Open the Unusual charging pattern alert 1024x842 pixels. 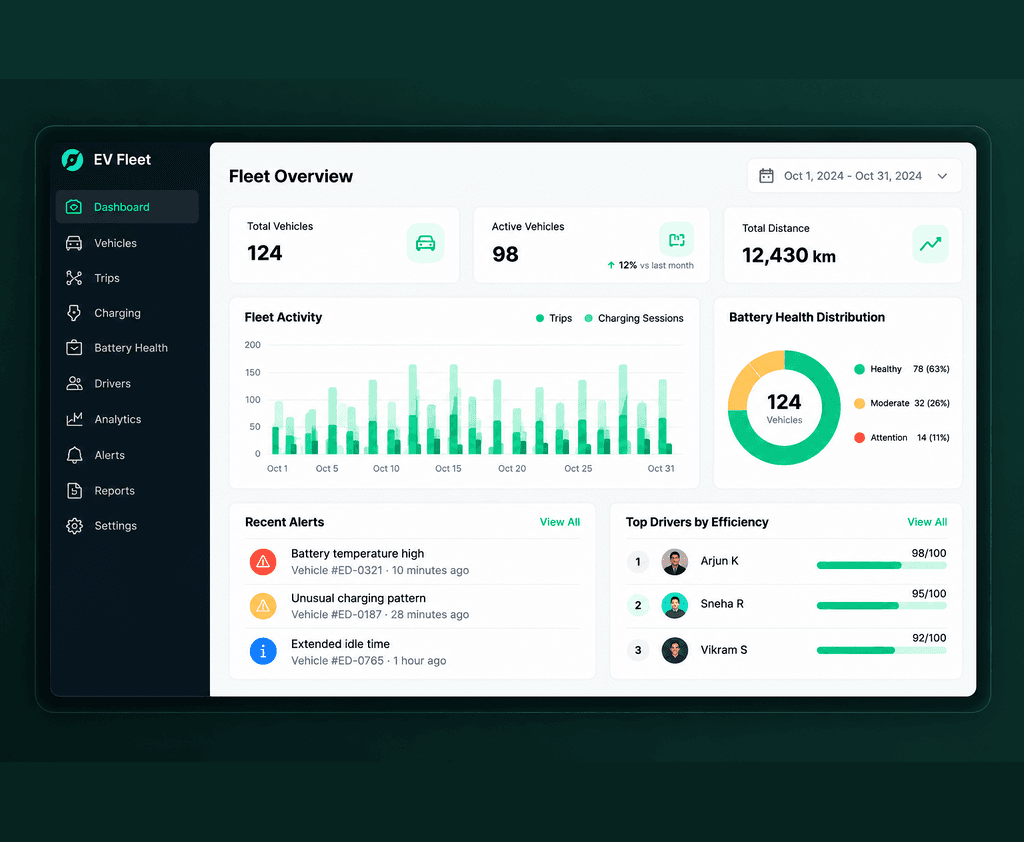tap(413, 606)
